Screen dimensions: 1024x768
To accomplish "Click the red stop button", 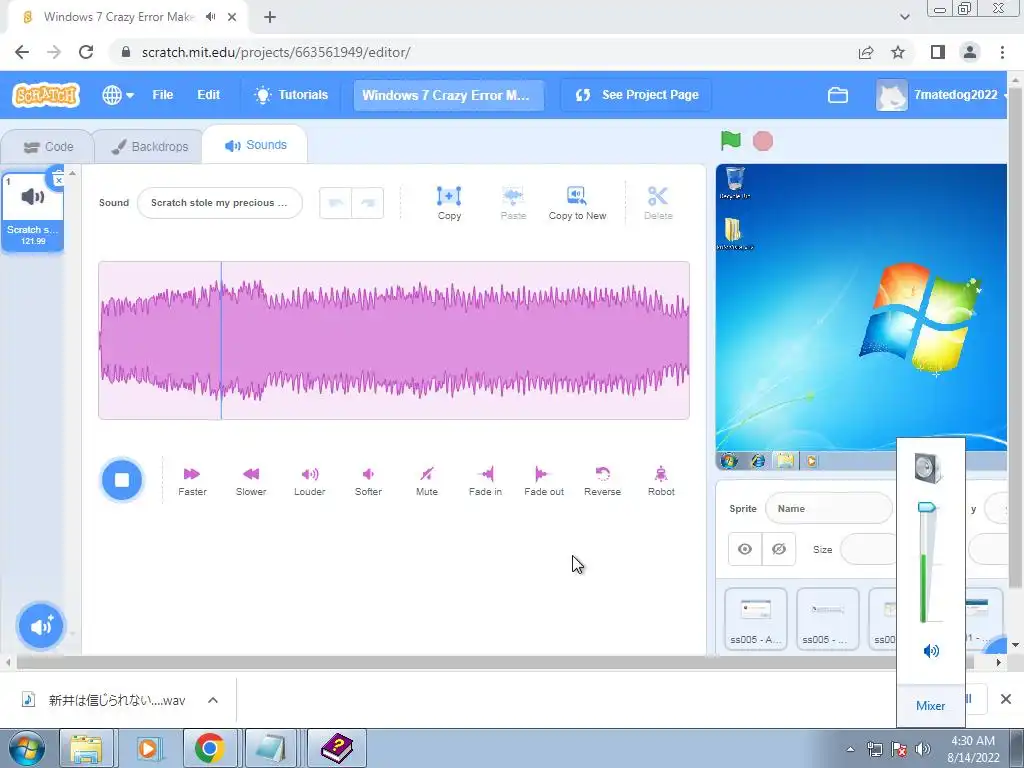I will click(763, 141).
